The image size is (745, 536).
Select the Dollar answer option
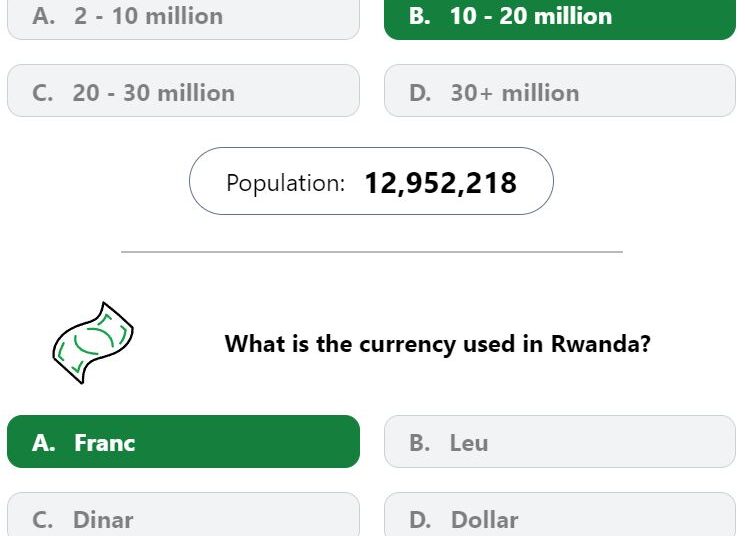pyautogui.click(x=560, y=515)
